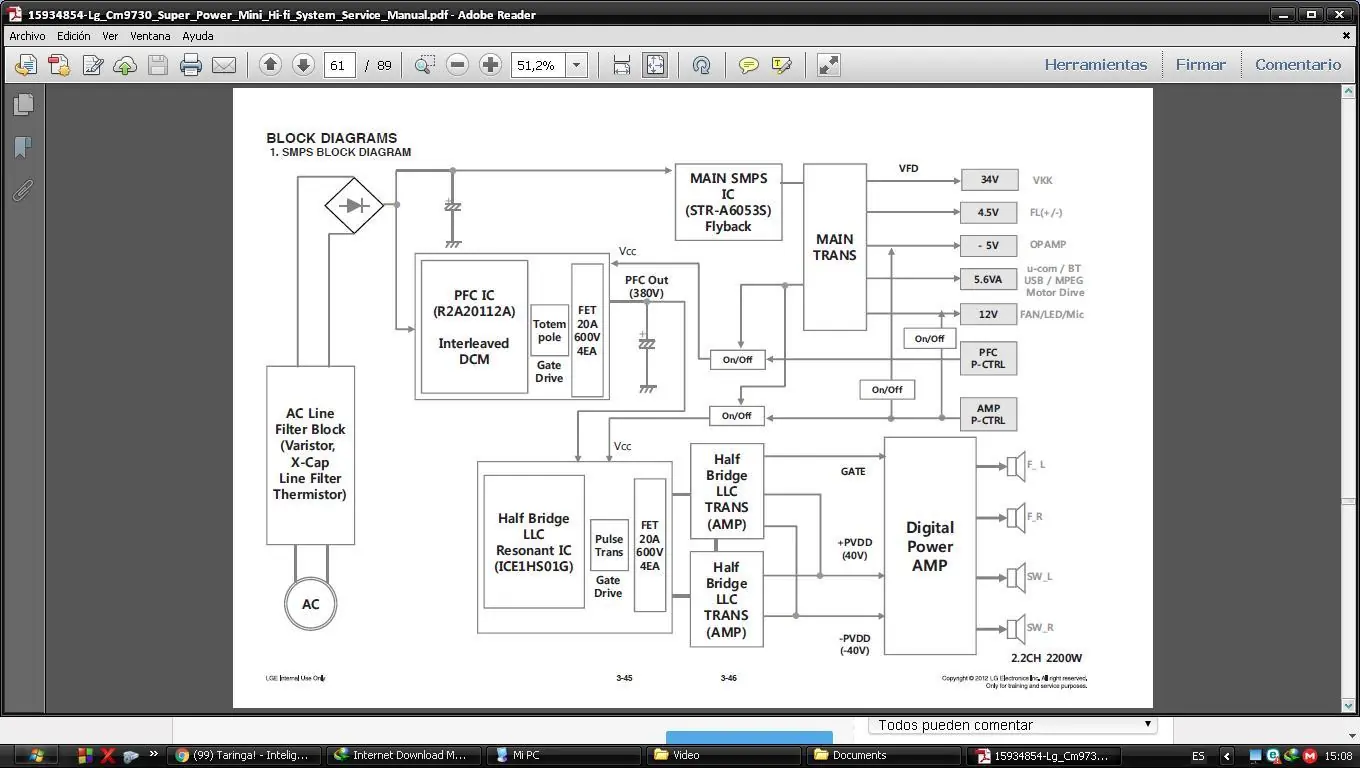Screen dimensions: 1360x768
Task: Open the Archivo menu
Action: click(x=28, y=36)
